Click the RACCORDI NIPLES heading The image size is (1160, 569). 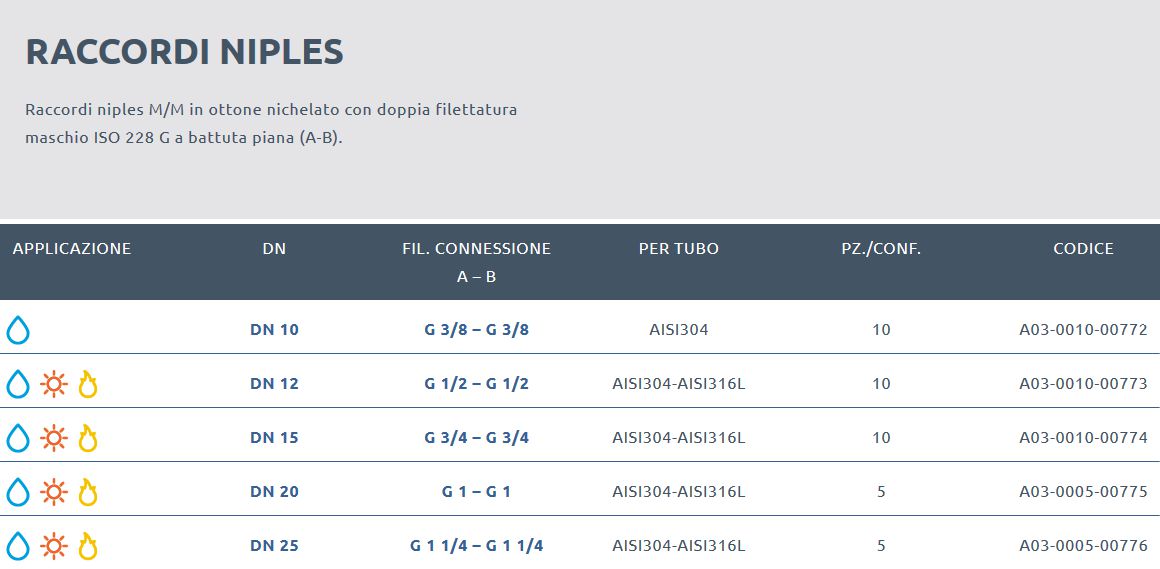[x=185, y=52]
